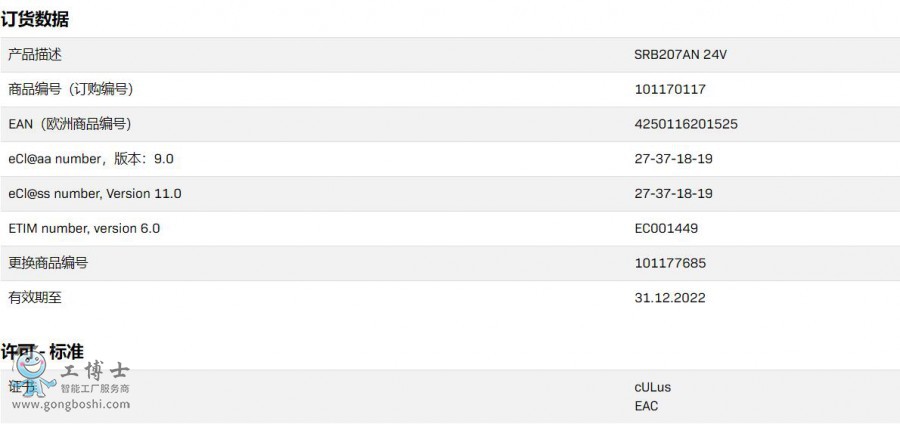Click the SRB207AN 24V product description value
Viewport: 900px width, 424px height.
(680, 55)
